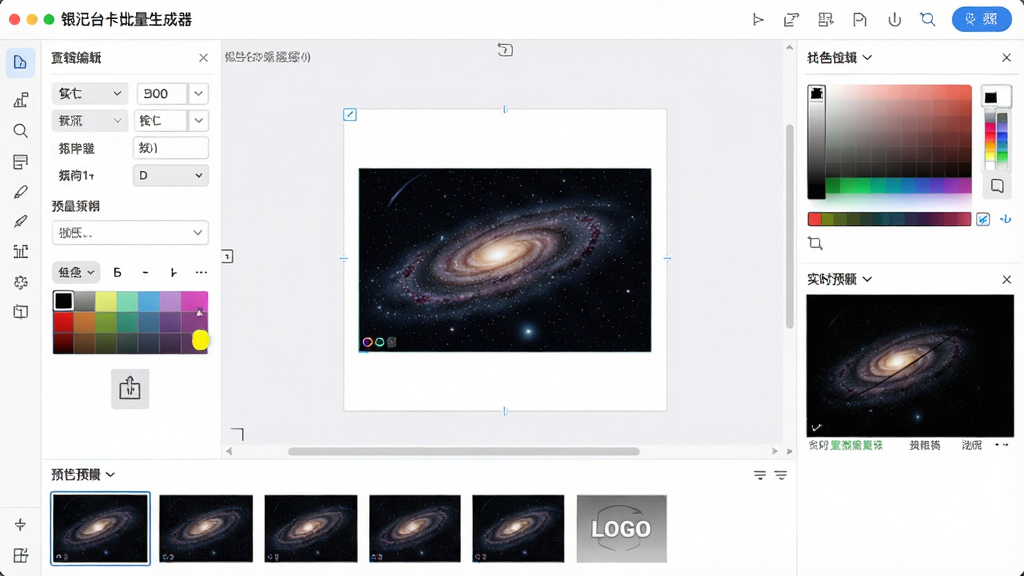Select the card template icon in left sidebar

tap(20, 312)
